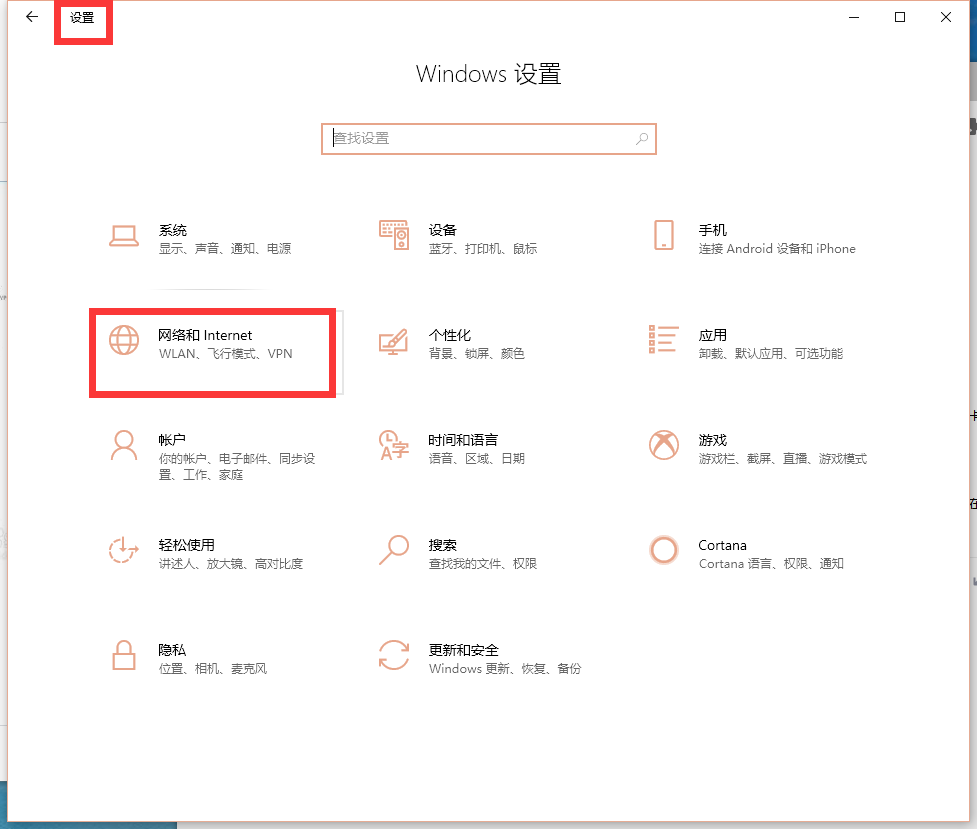Click the Search magnifier category icon
Image resolution: width=977 pixels, height=829 pixels.
tap(394, 550)
